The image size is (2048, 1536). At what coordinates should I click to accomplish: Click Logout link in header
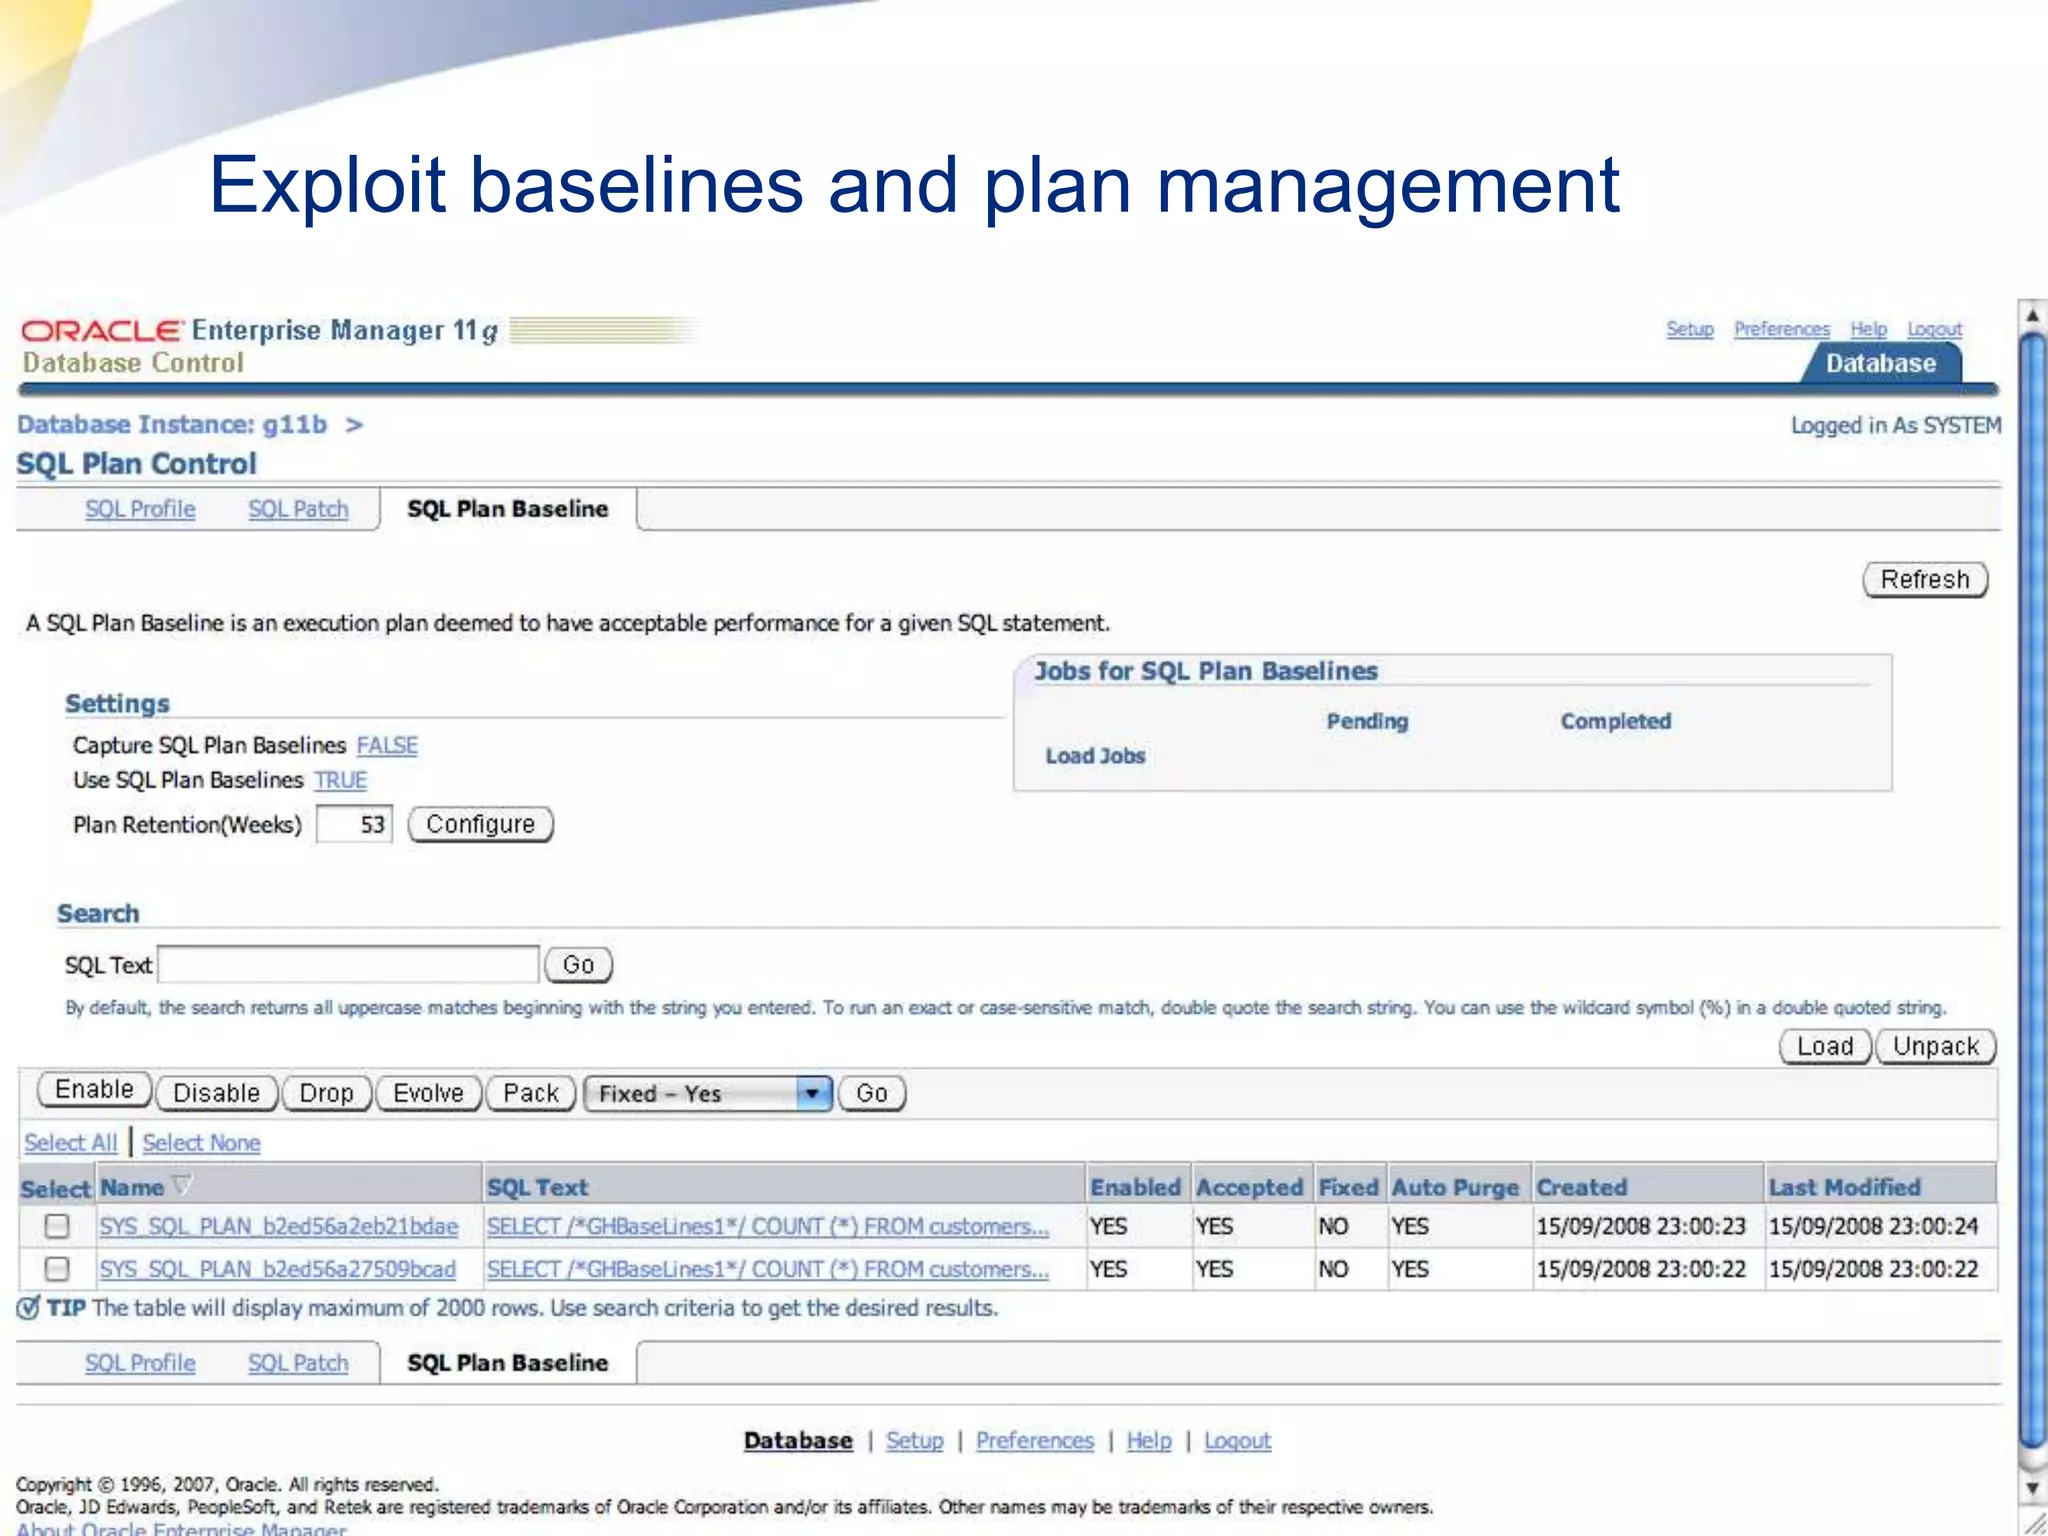click(x=1934, y=329)
